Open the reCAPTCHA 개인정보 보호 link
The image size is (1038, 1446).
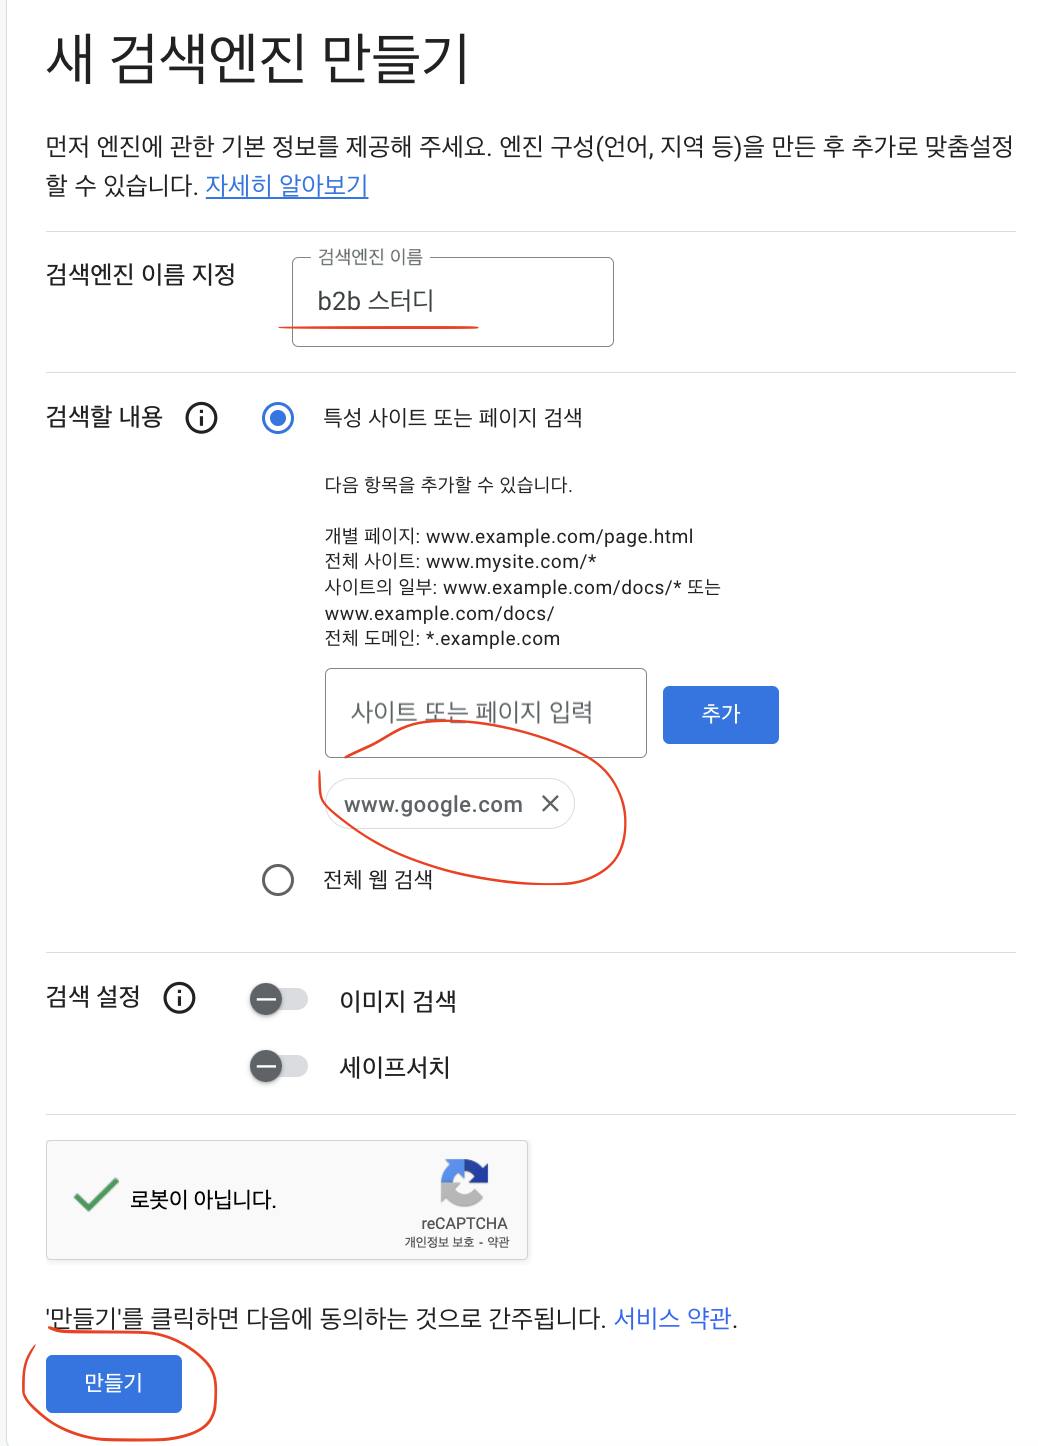pyautogui.click(x=439, y=1242)
